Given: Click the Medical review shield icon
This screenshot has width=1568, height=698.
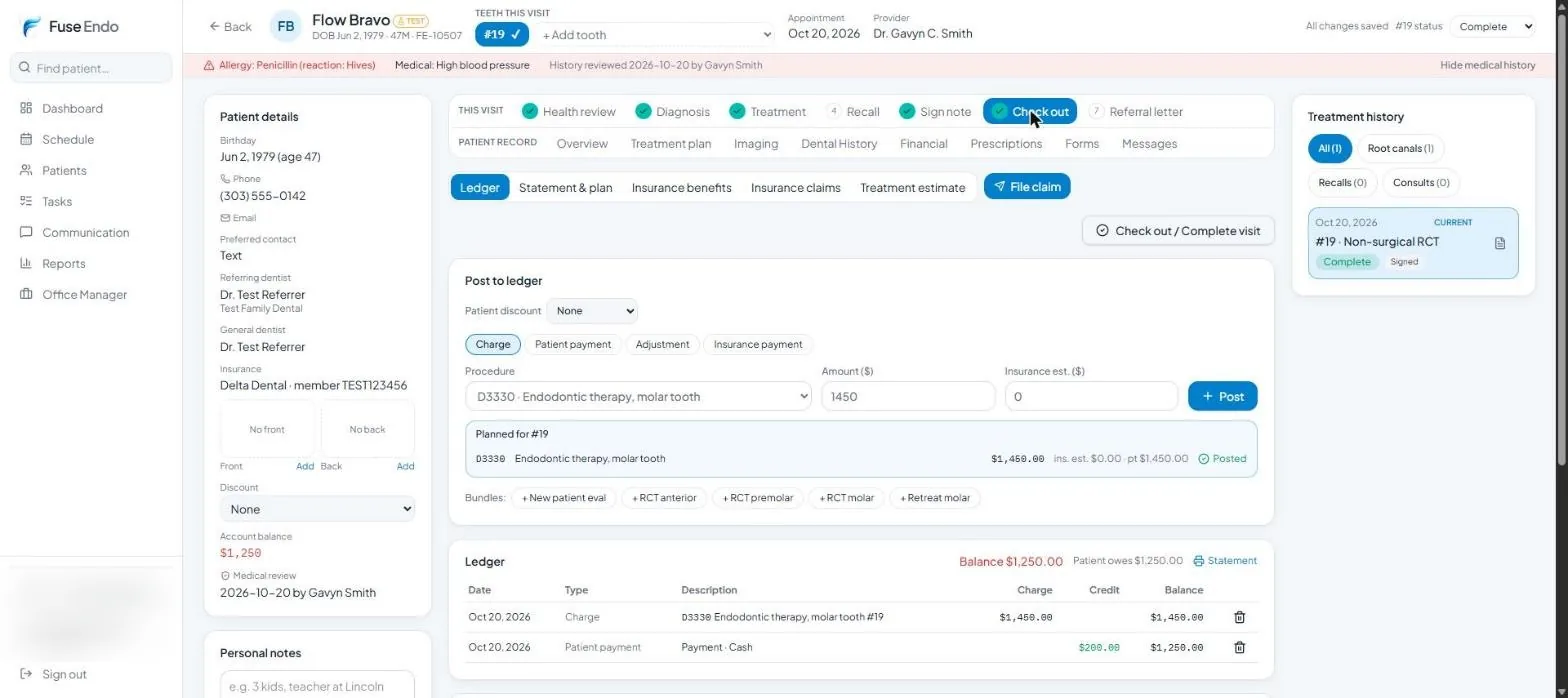Looking at the screenshot, I should (x=225, y=576).
